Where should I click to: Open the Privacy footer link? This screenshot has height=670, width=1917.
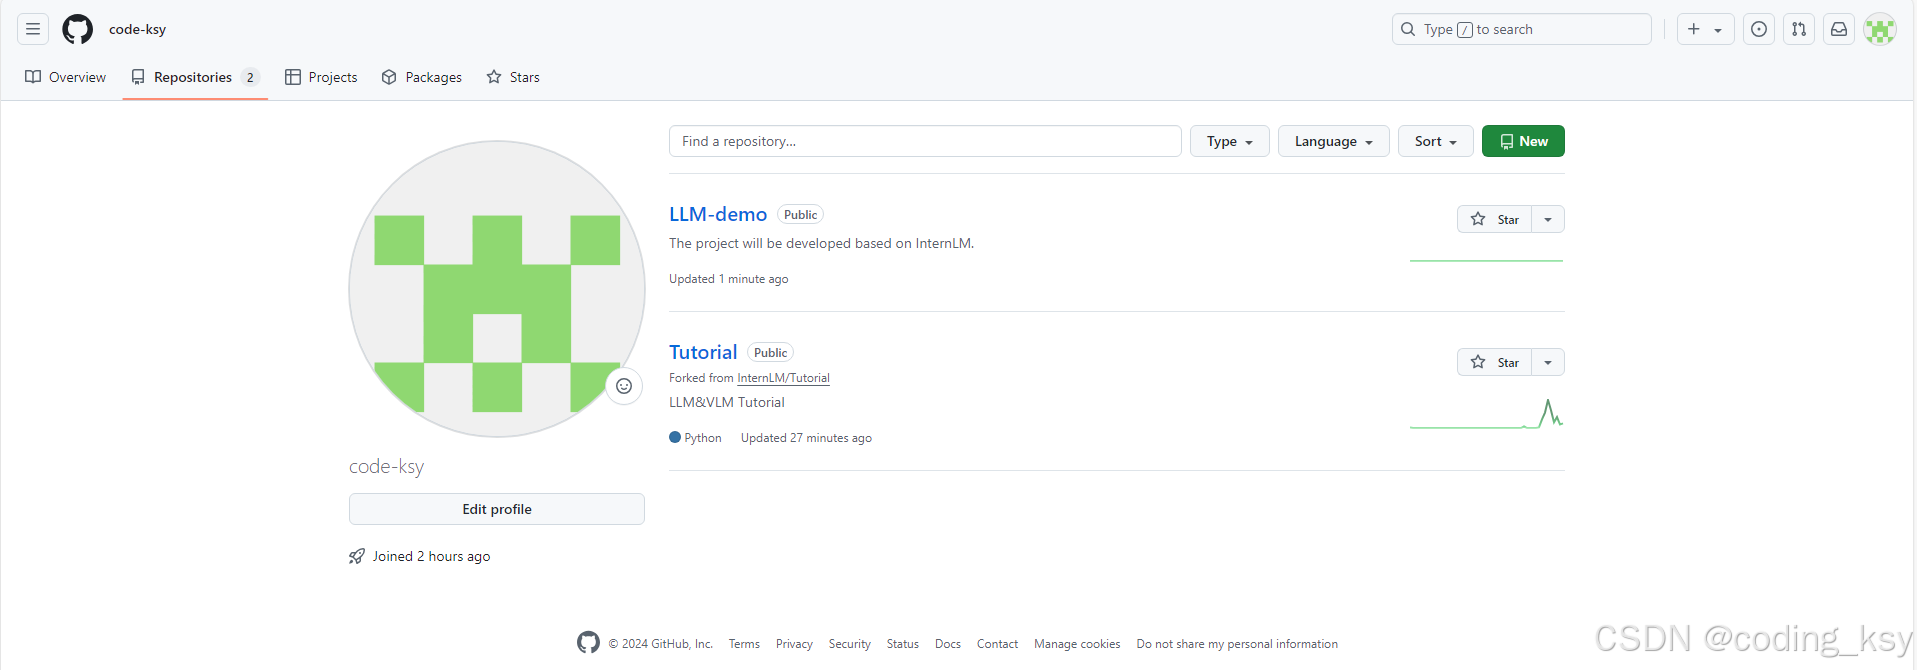(x=794, y=644)
